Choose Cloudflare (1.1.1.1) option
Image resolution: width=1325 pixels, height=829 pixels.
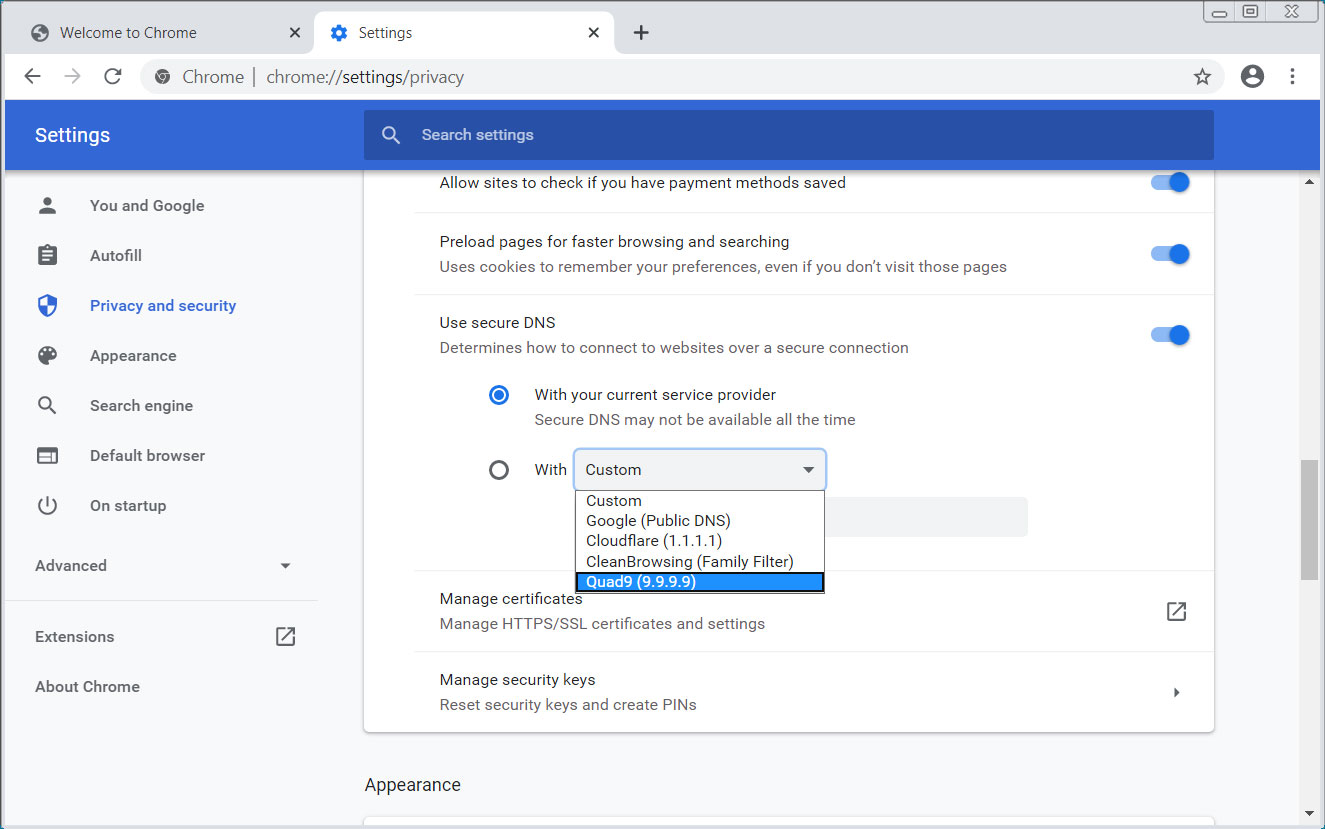[700, 541]
